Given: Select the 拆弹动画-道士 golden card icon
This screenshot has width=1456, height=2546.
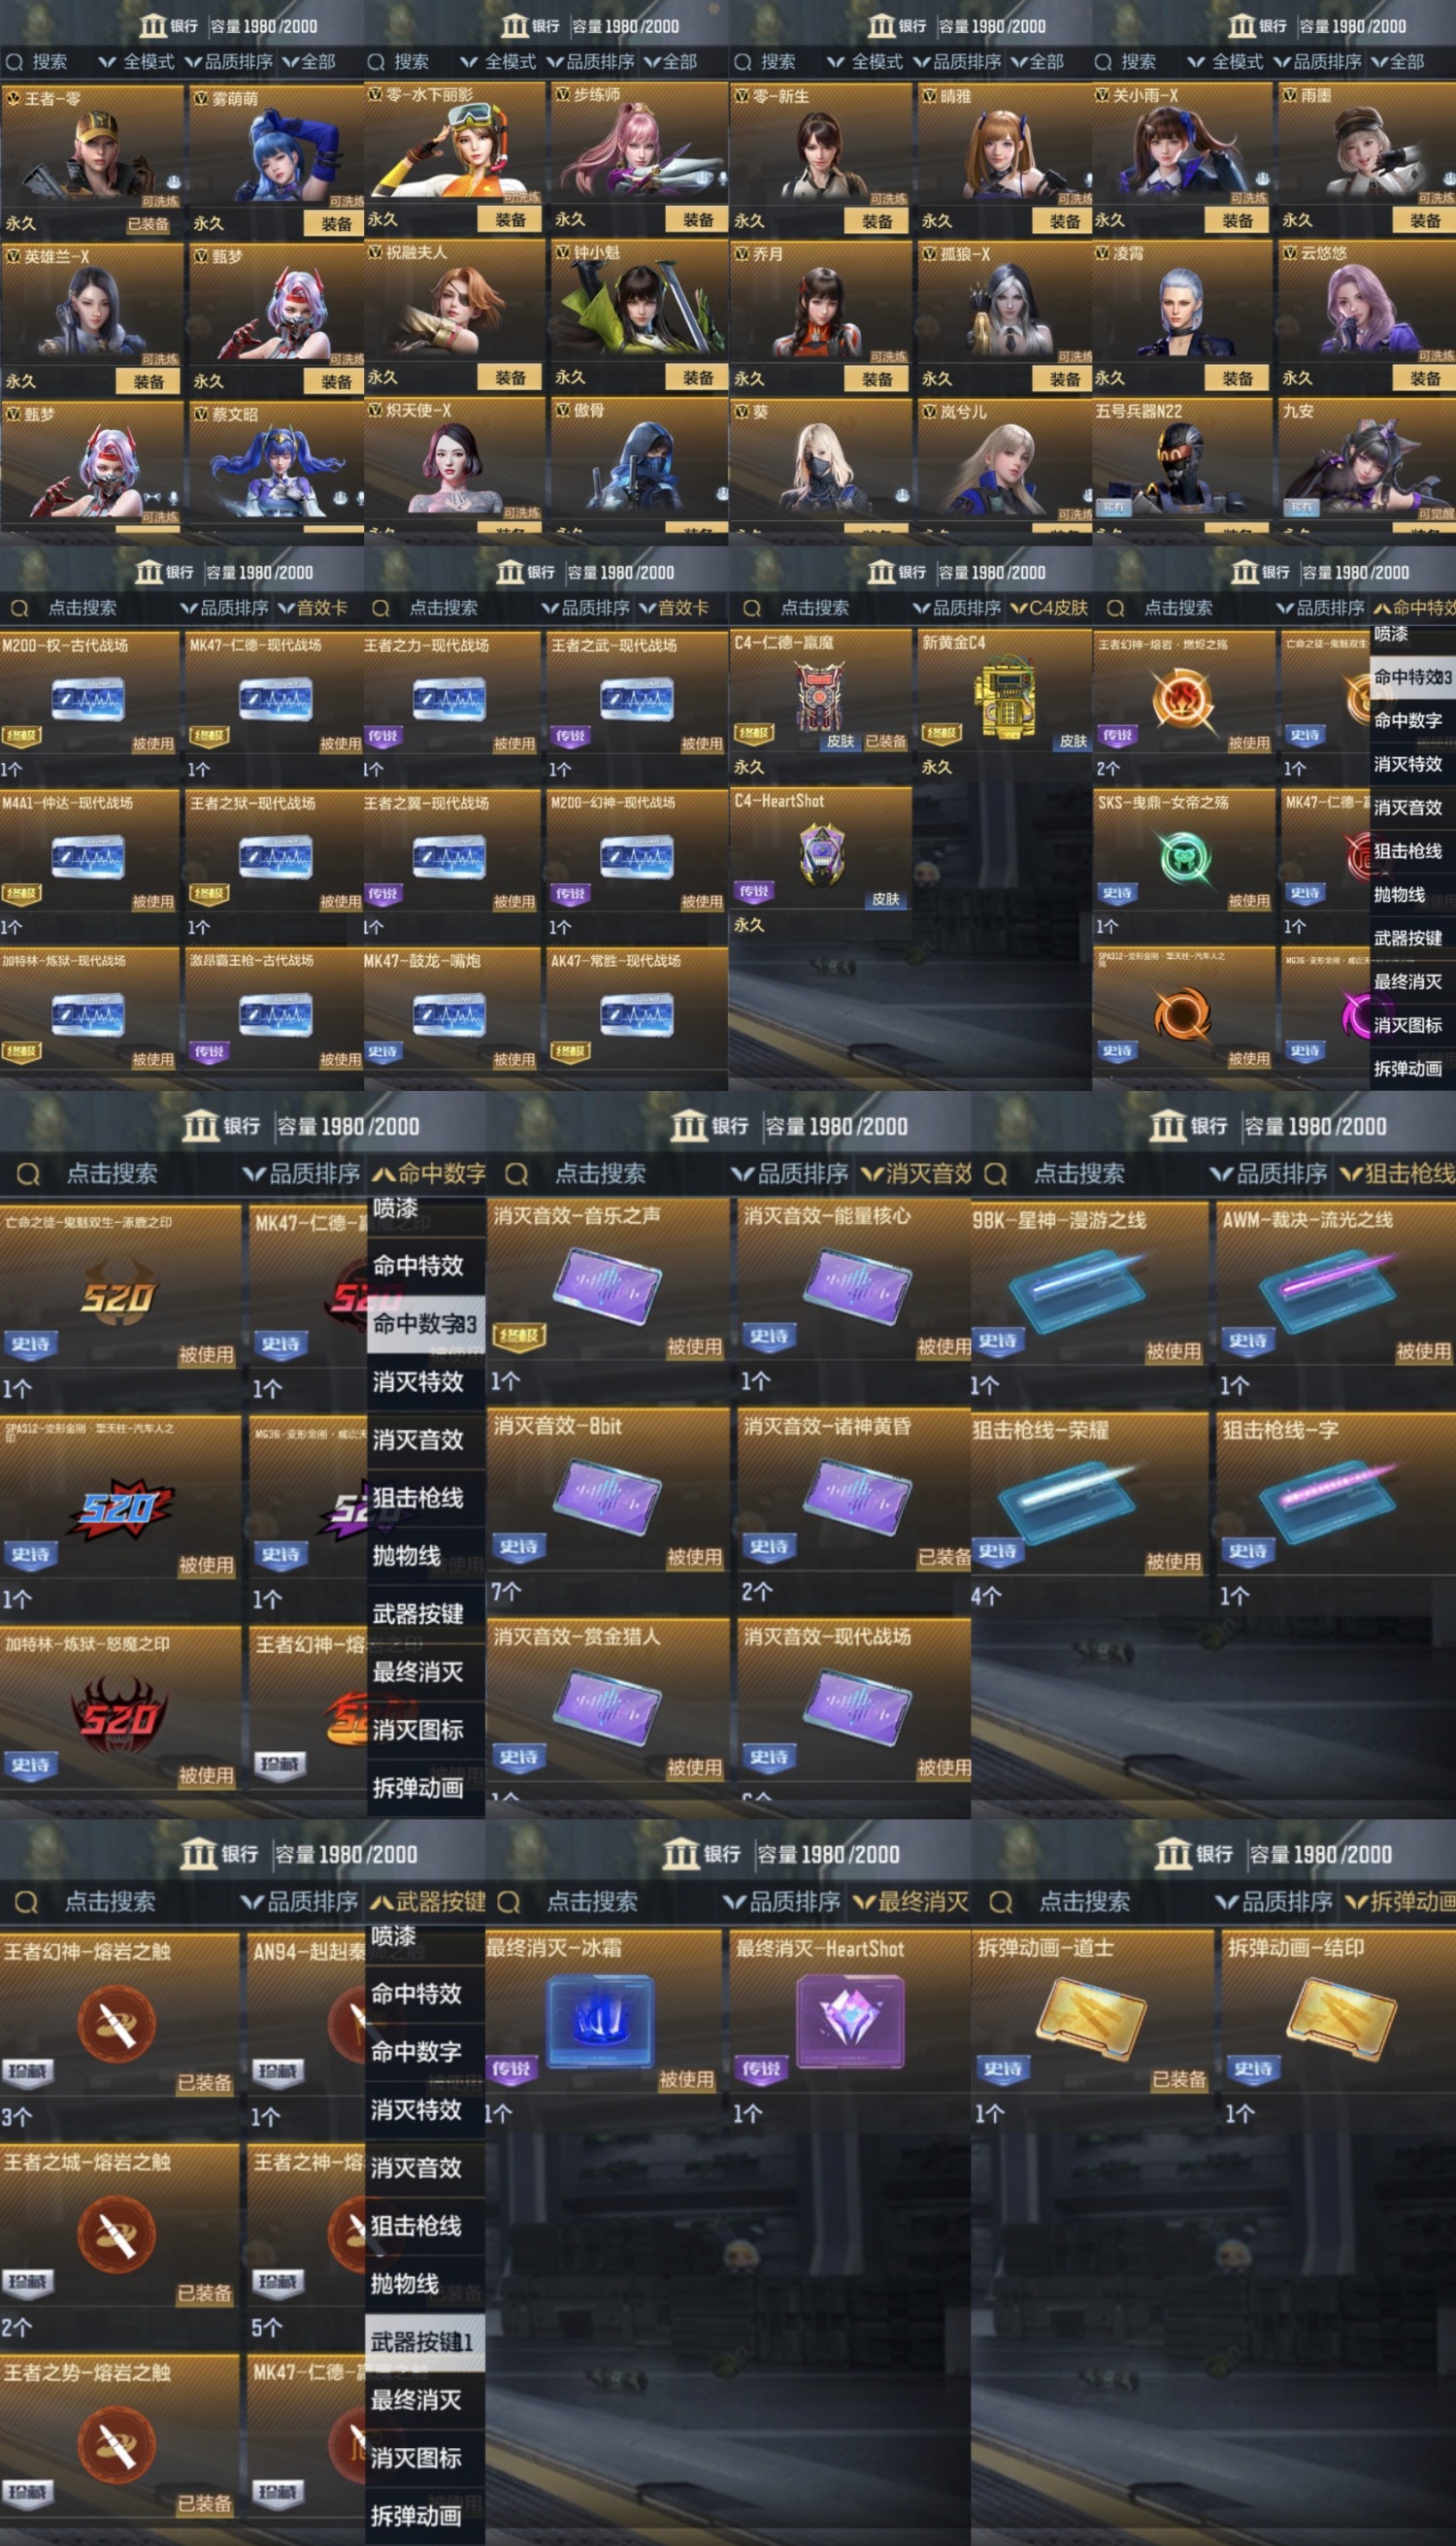Looking at the screenshot, I should tap(1091, 2018).
